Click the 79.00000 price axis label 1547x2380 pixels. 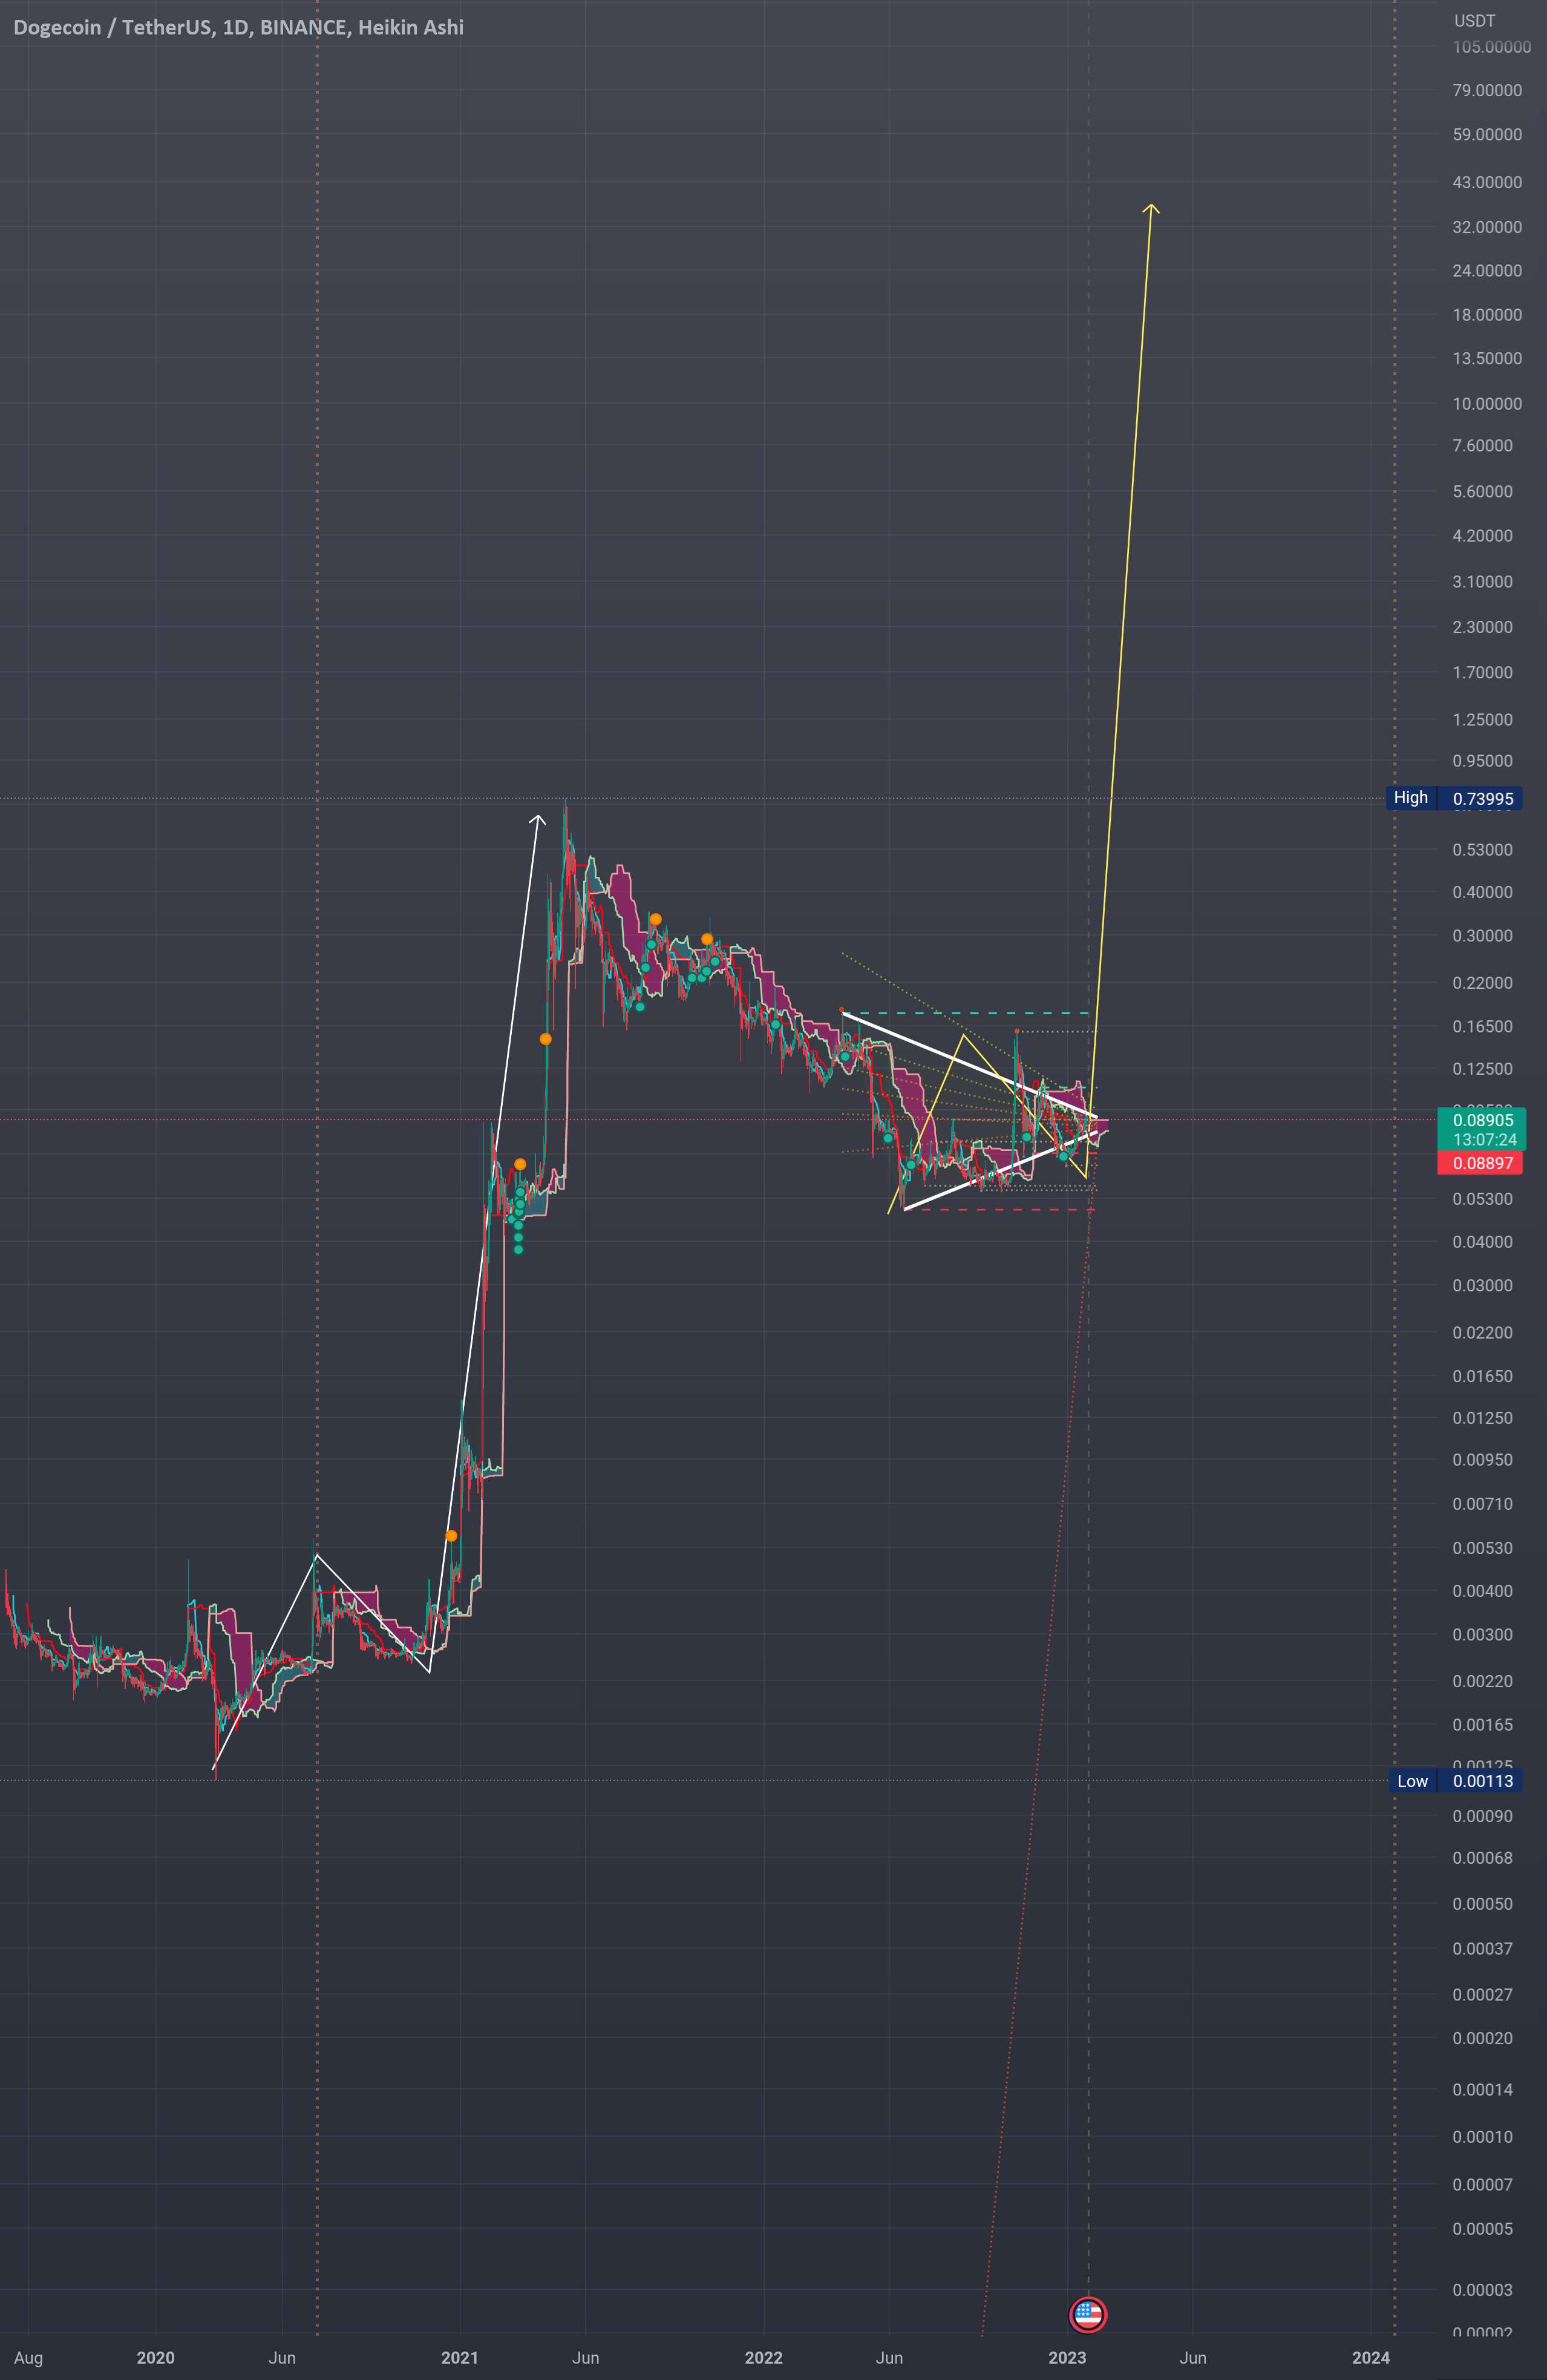1487,91
